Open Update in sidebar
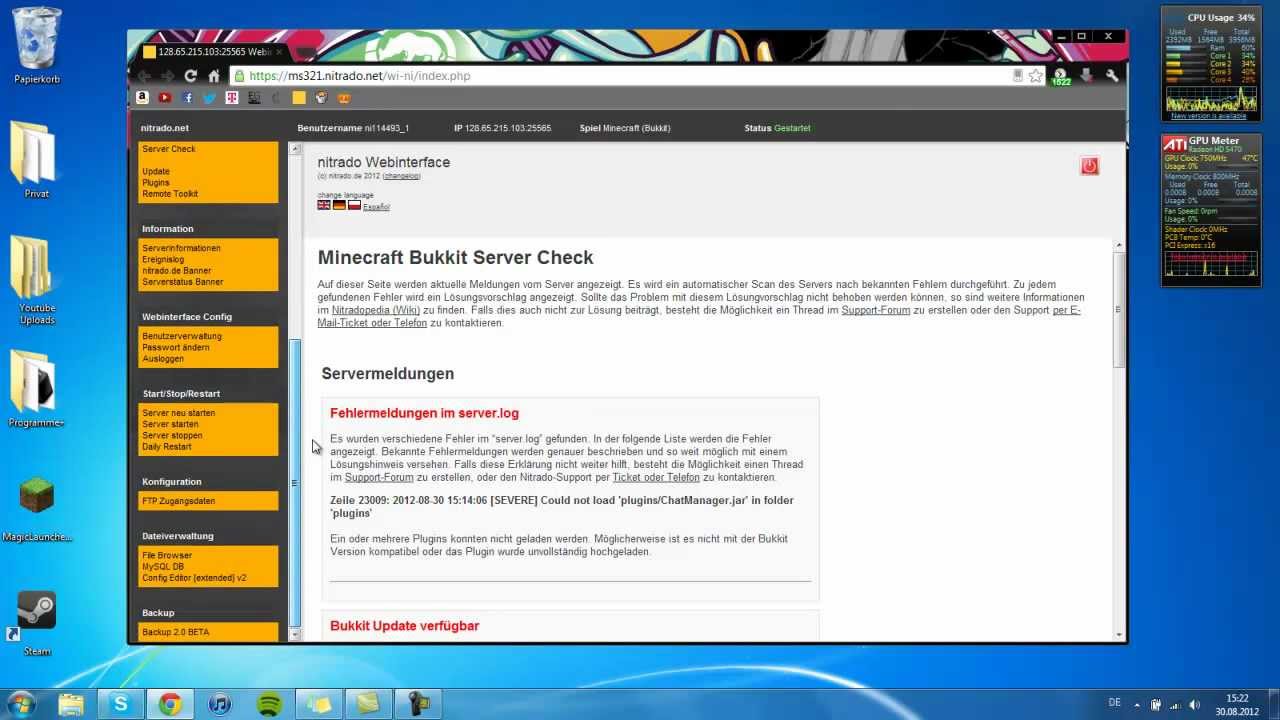The width and height of the screenshot is (1280, 720). coord(155,172)
